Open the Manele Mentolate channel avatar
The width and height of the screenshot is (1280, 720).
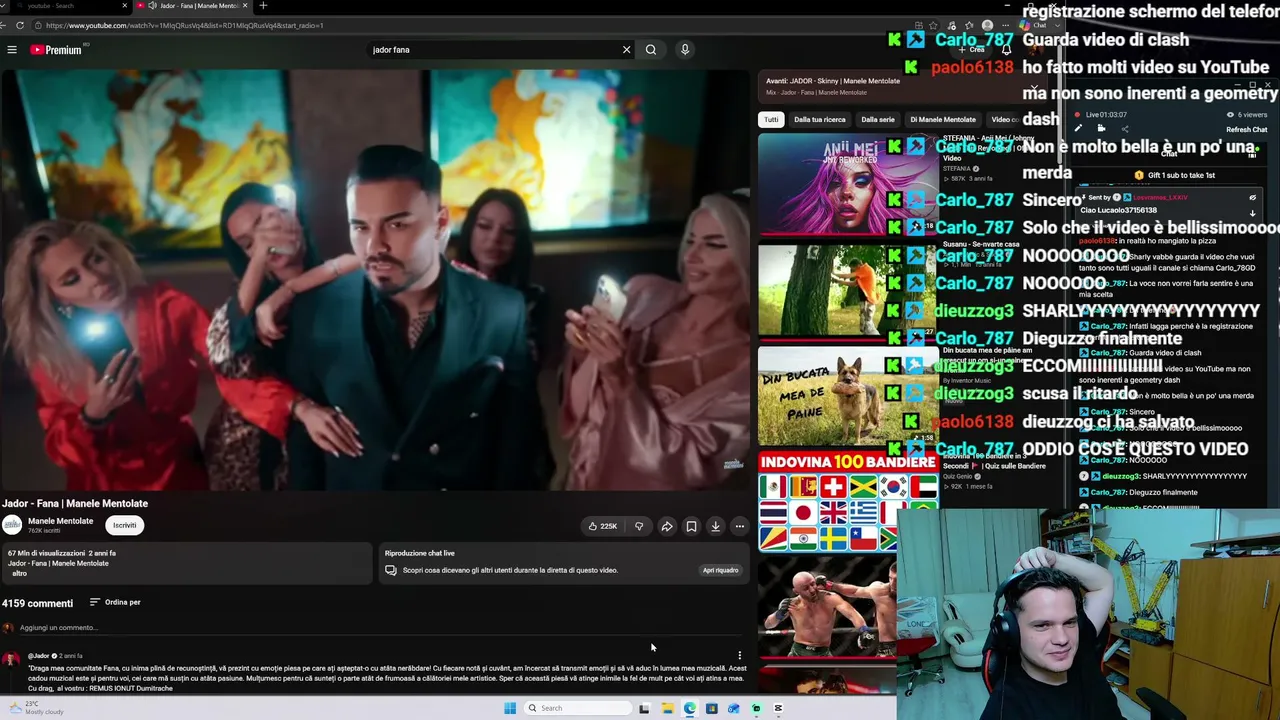tap(12, 525)
